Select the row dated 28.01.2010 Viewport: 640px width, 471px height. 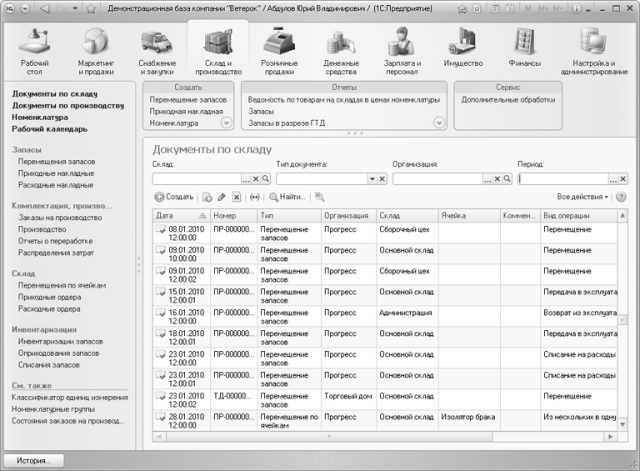tap(385, 421)
